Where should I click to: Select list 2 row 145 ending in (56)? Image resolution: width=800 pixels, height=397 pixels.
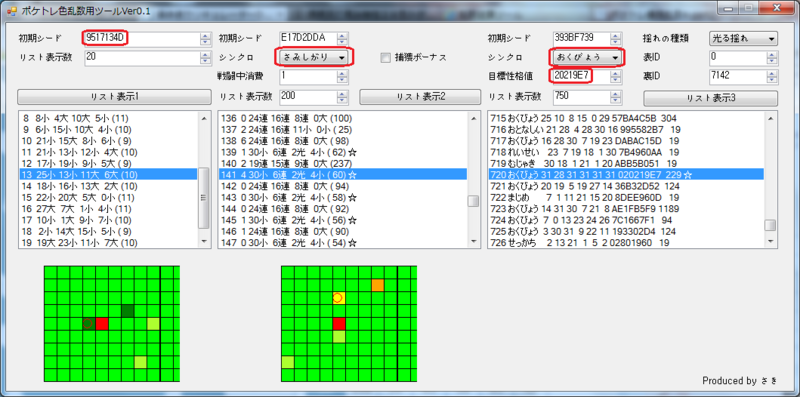tap(343, 220)
